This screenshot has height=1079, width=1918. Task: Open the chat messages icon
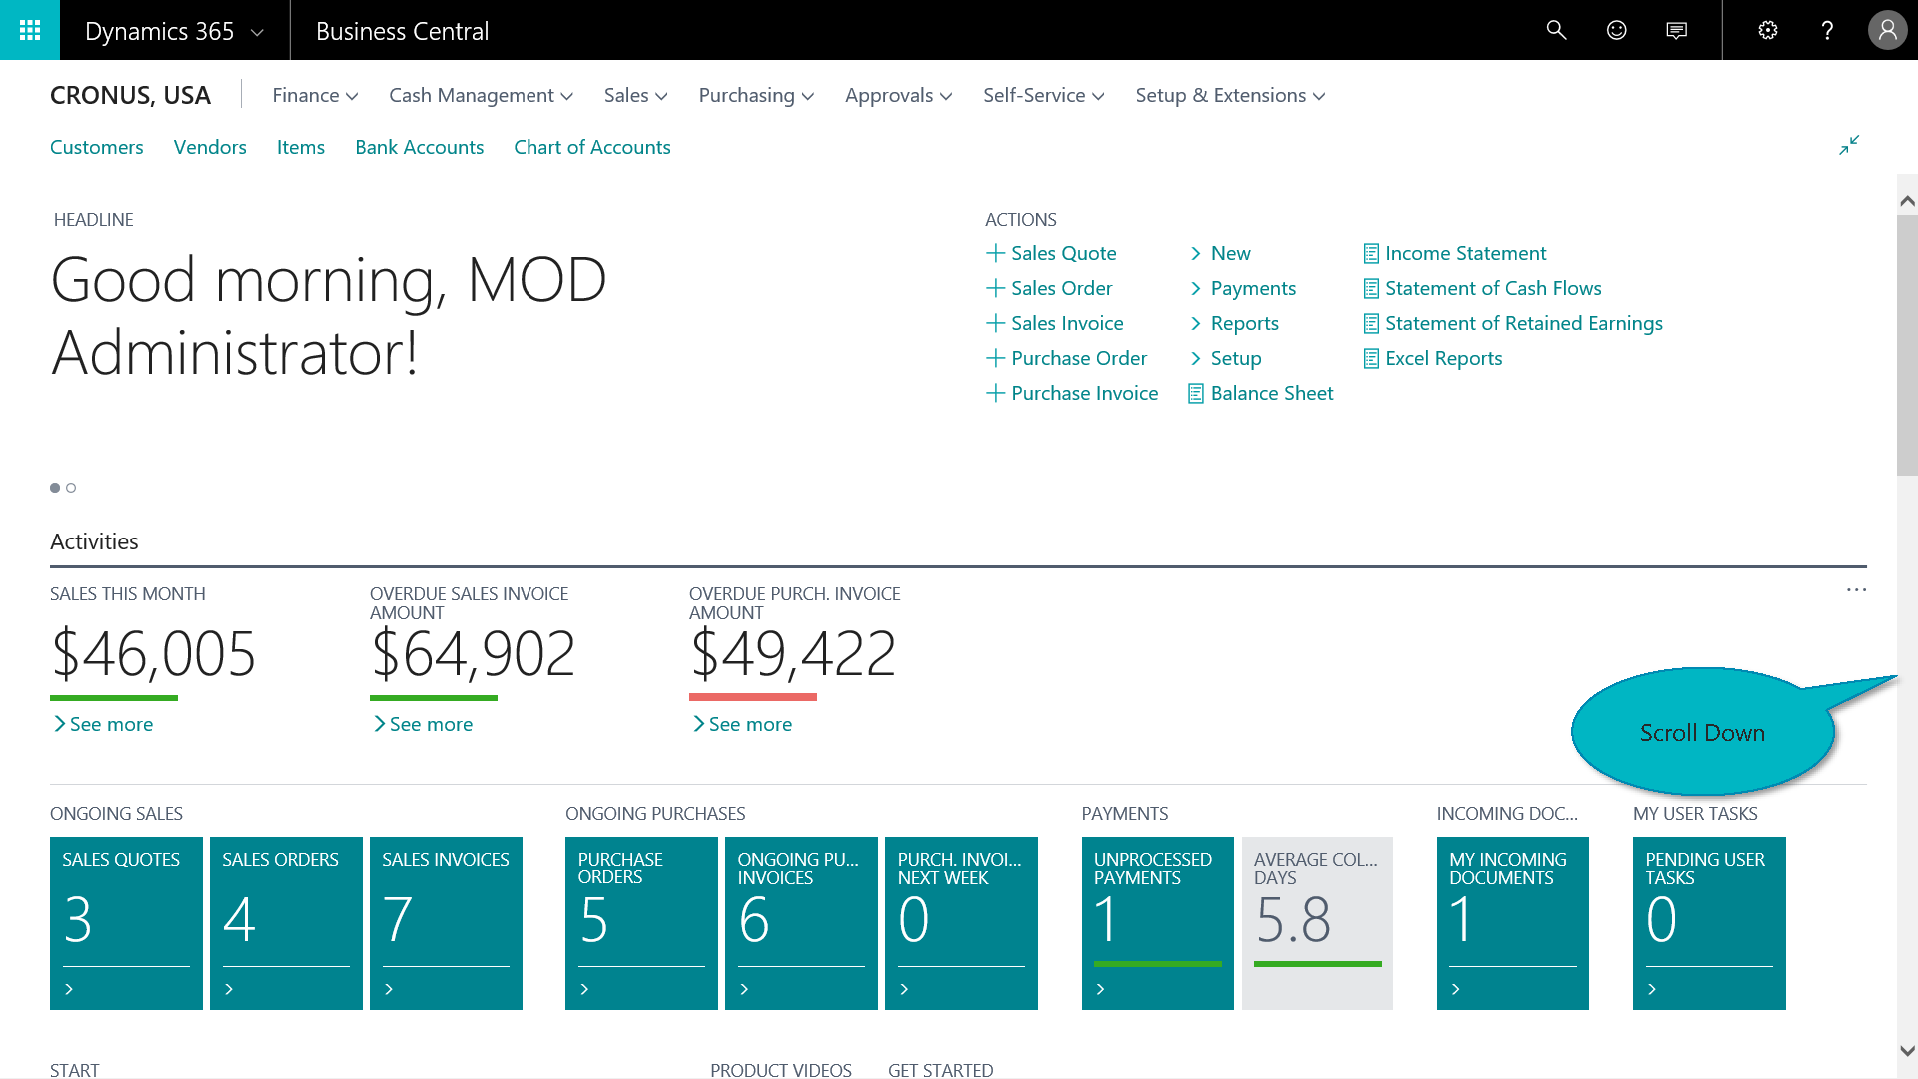pyautogui.click(x=1676, y=30)
